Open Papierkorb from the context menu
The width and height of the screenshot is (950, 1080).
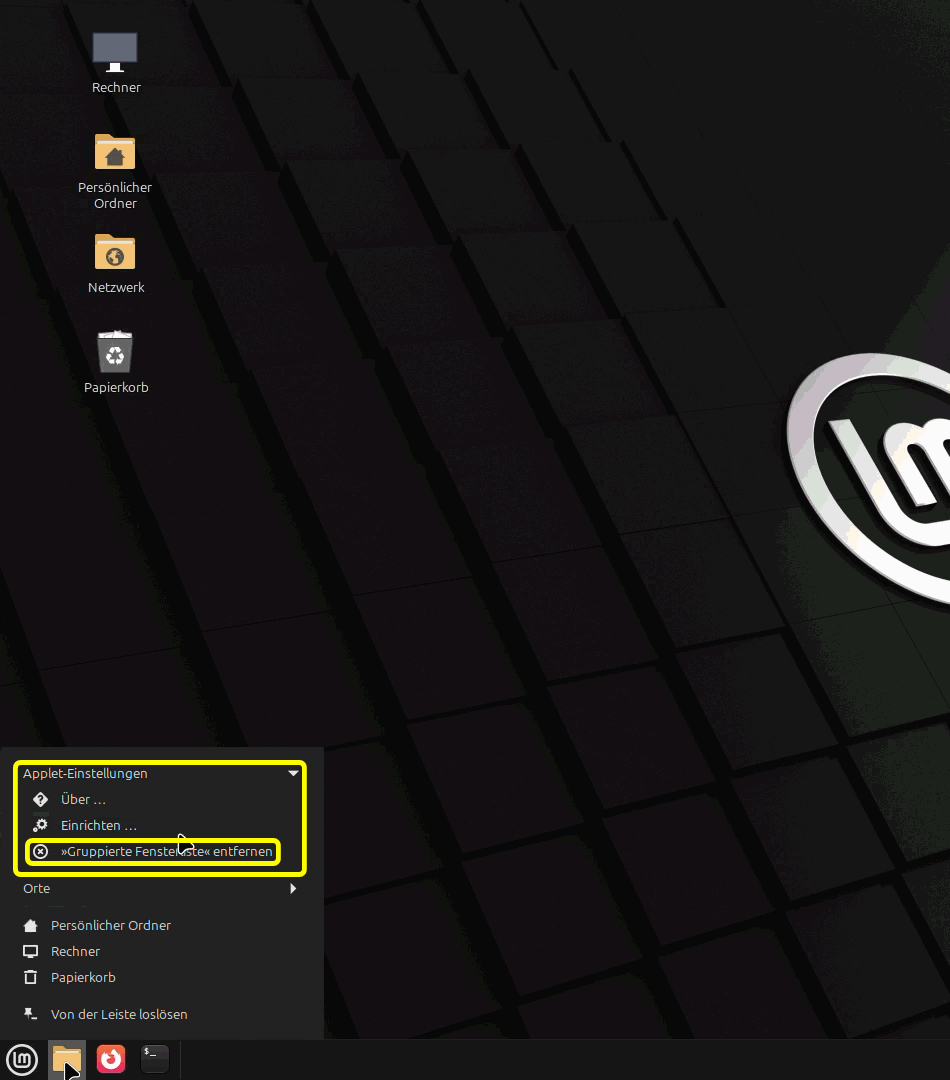[x=83, y=977]
